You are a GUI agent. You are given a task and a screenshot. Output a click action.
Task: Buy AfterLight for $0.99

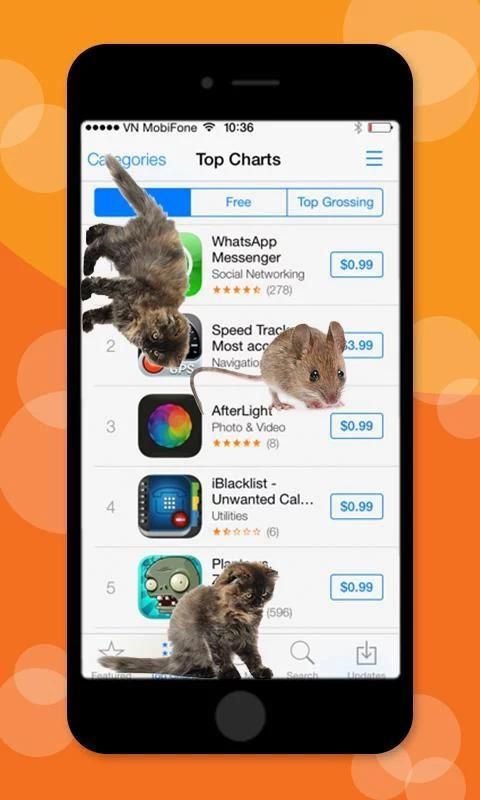pos(357,426)
